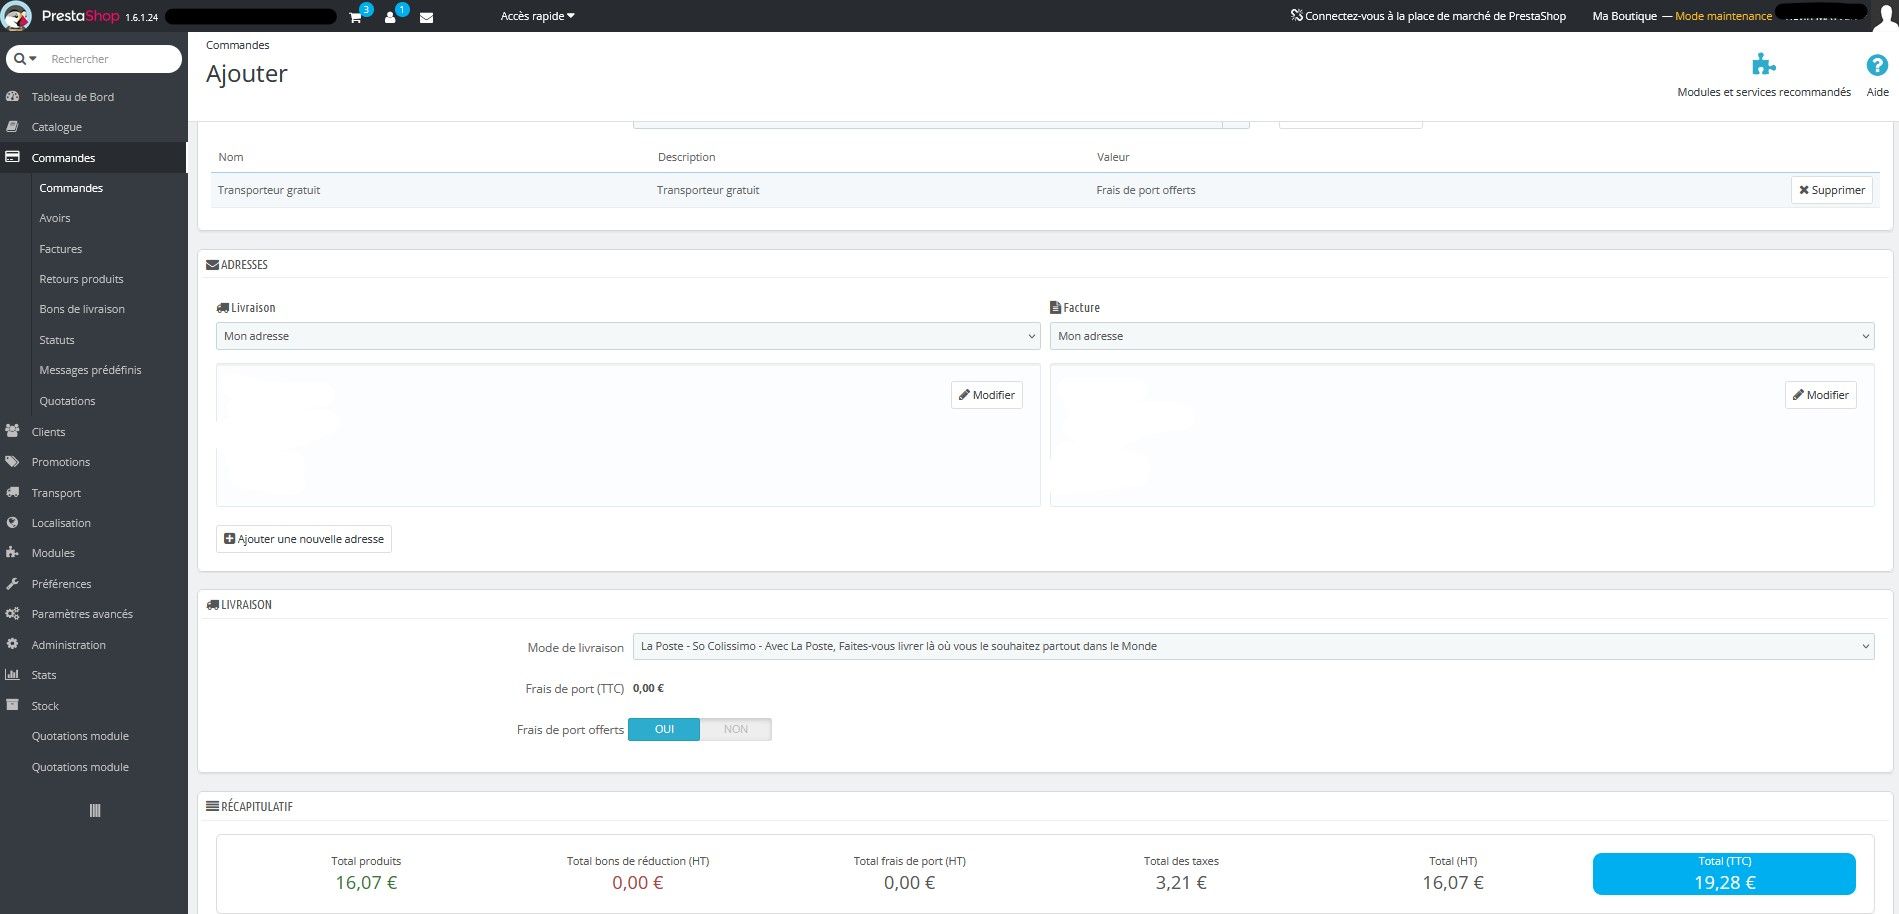Click the shopping cart notifications icon
The image size is (1899, 914).
[356, 17]
